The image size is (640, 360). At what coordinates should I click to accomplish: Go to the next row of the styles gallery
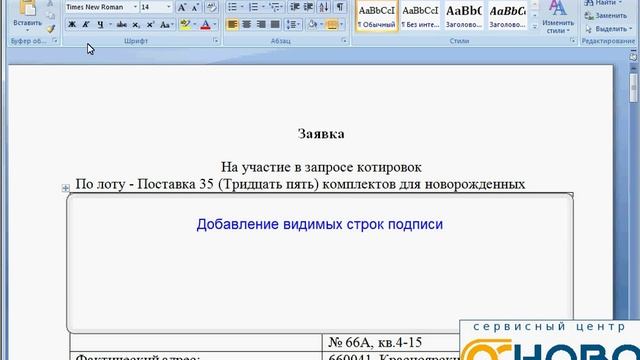[x=535, y=16]
